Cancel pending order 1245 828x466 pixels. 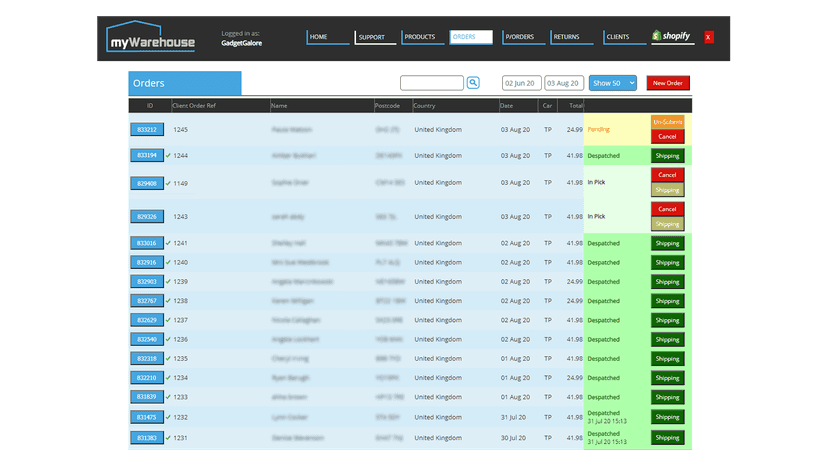point(667,136)
